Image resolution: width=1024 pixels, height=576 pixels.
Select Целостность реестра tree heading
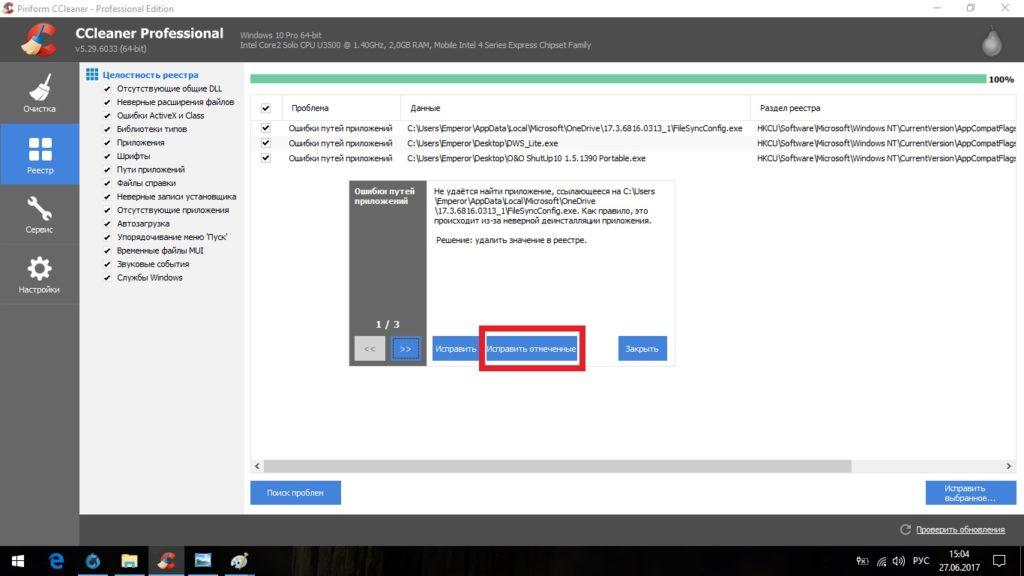click(150, 74)
